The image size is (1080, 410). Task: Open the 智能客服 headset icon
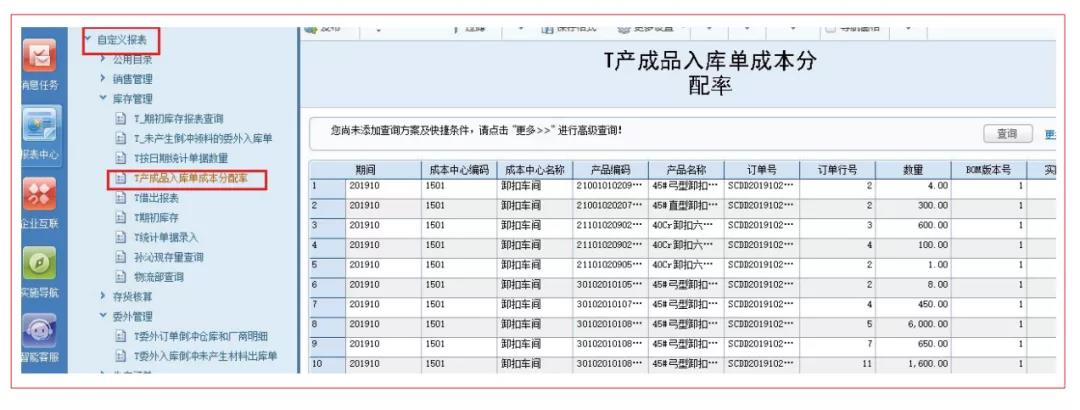[x=40, y=331]
